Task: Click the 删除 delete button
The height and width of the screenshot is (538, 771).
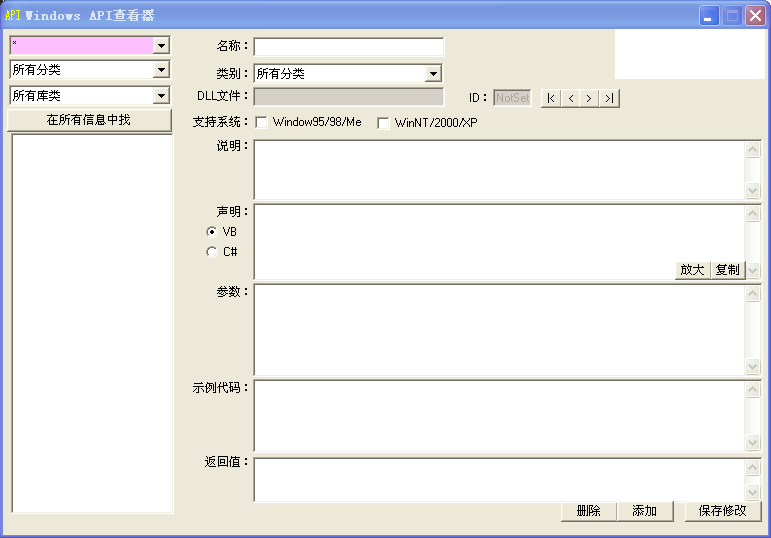Action: [589, 511]
